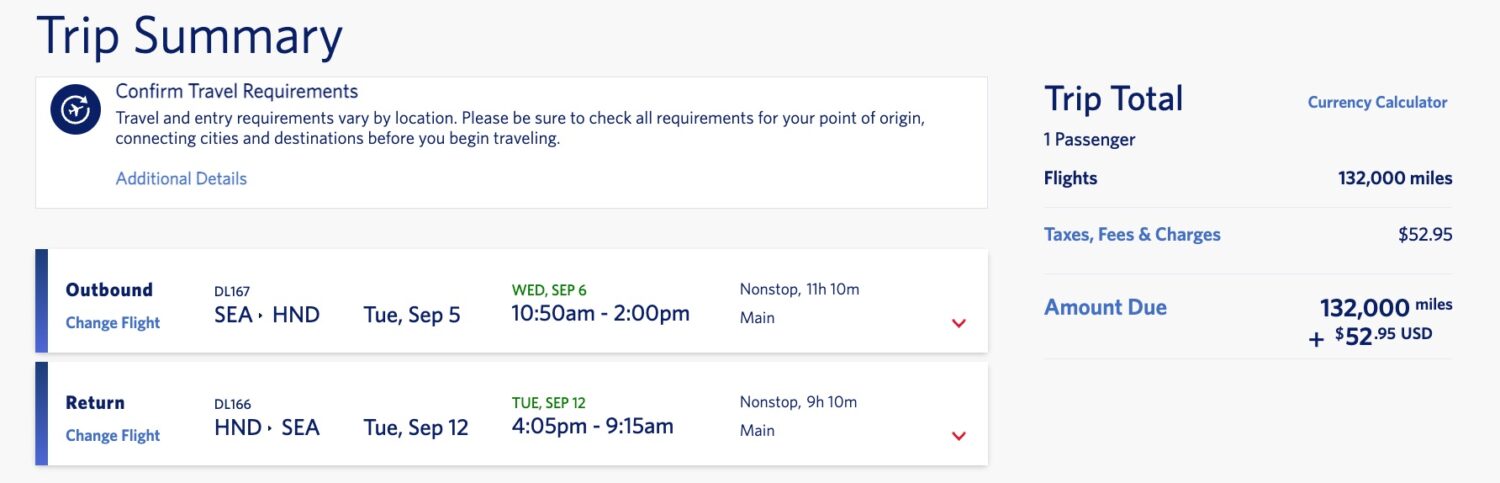Click the Trip Total heading
Screen dimensions: 1500x483
click(x=1113, y=99)
